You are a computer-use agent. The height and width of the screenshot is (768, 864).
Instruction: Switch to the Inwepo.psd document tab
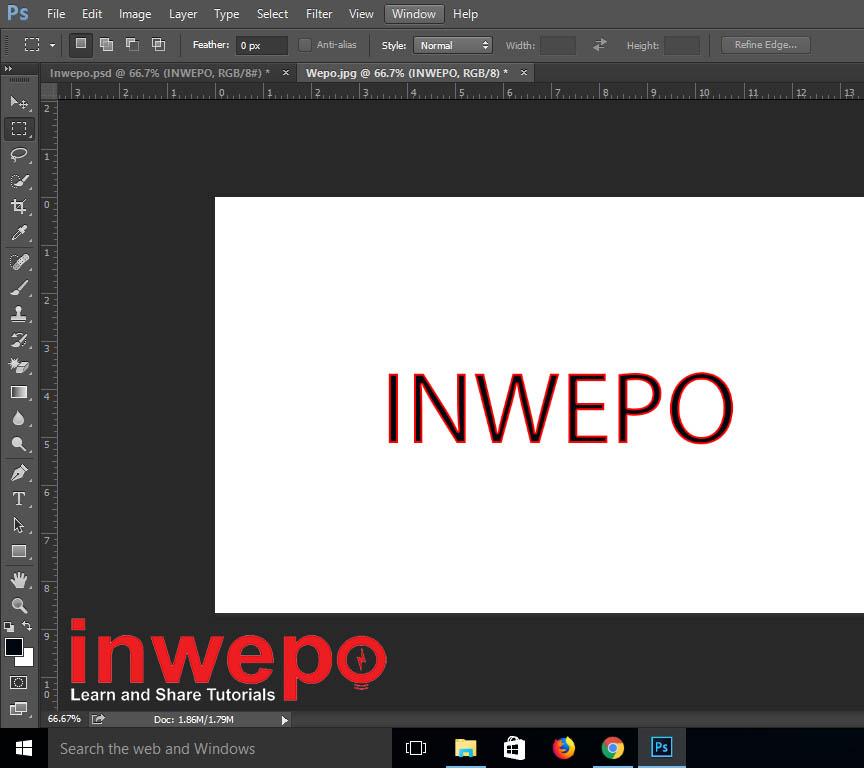tap(159, 73)
